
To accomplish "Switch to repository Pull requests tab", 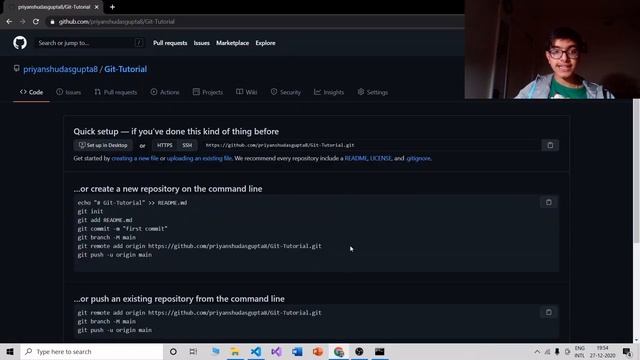I will pyautogui.click(x=116, y=92).
